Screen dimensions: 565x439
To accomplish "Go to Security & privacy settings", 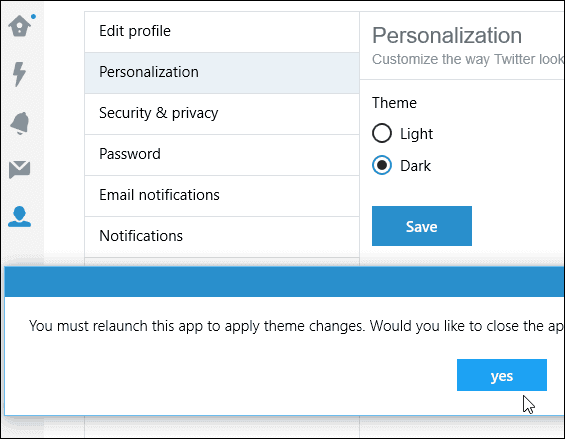I will coord(222,114).
